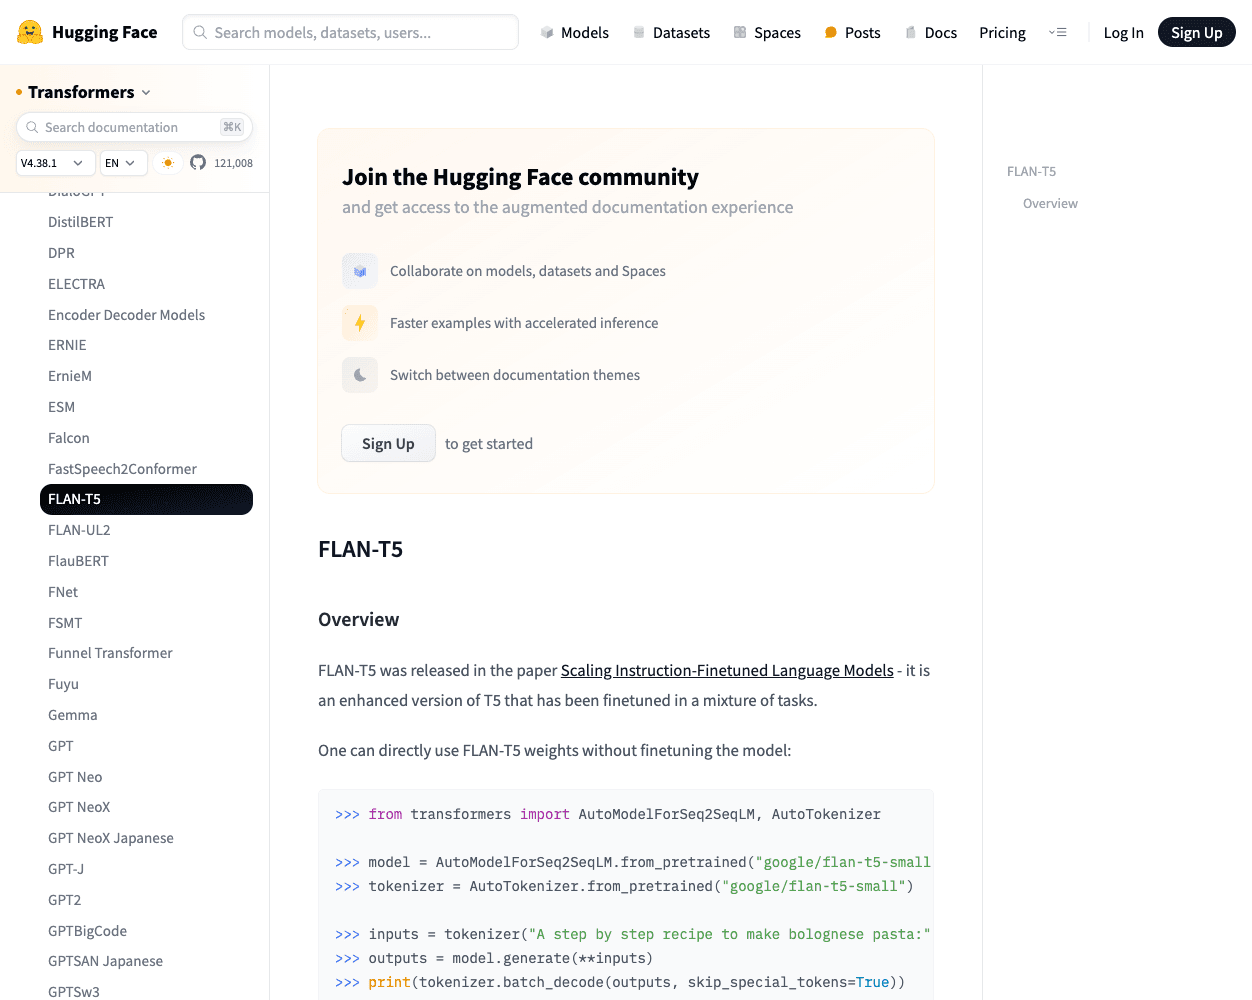Open GPT-J docs in sidebar
This screenshot has height=1000, width=1252.
coord(66,869)
